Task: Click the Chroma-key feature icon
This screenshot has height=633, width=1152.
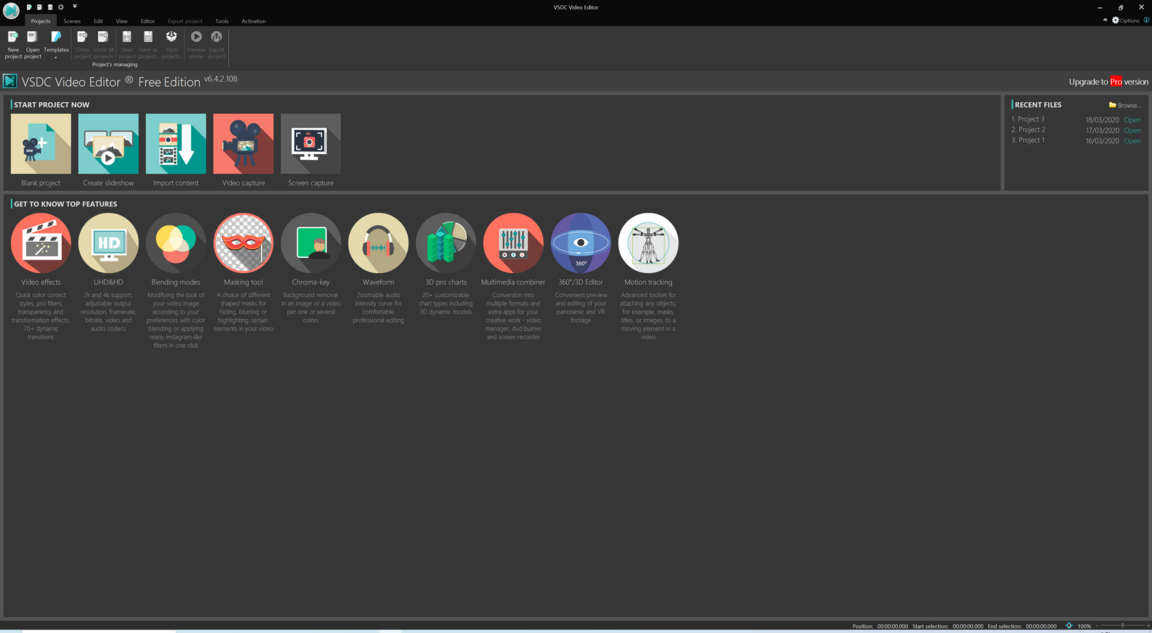Action: [311, 243]
